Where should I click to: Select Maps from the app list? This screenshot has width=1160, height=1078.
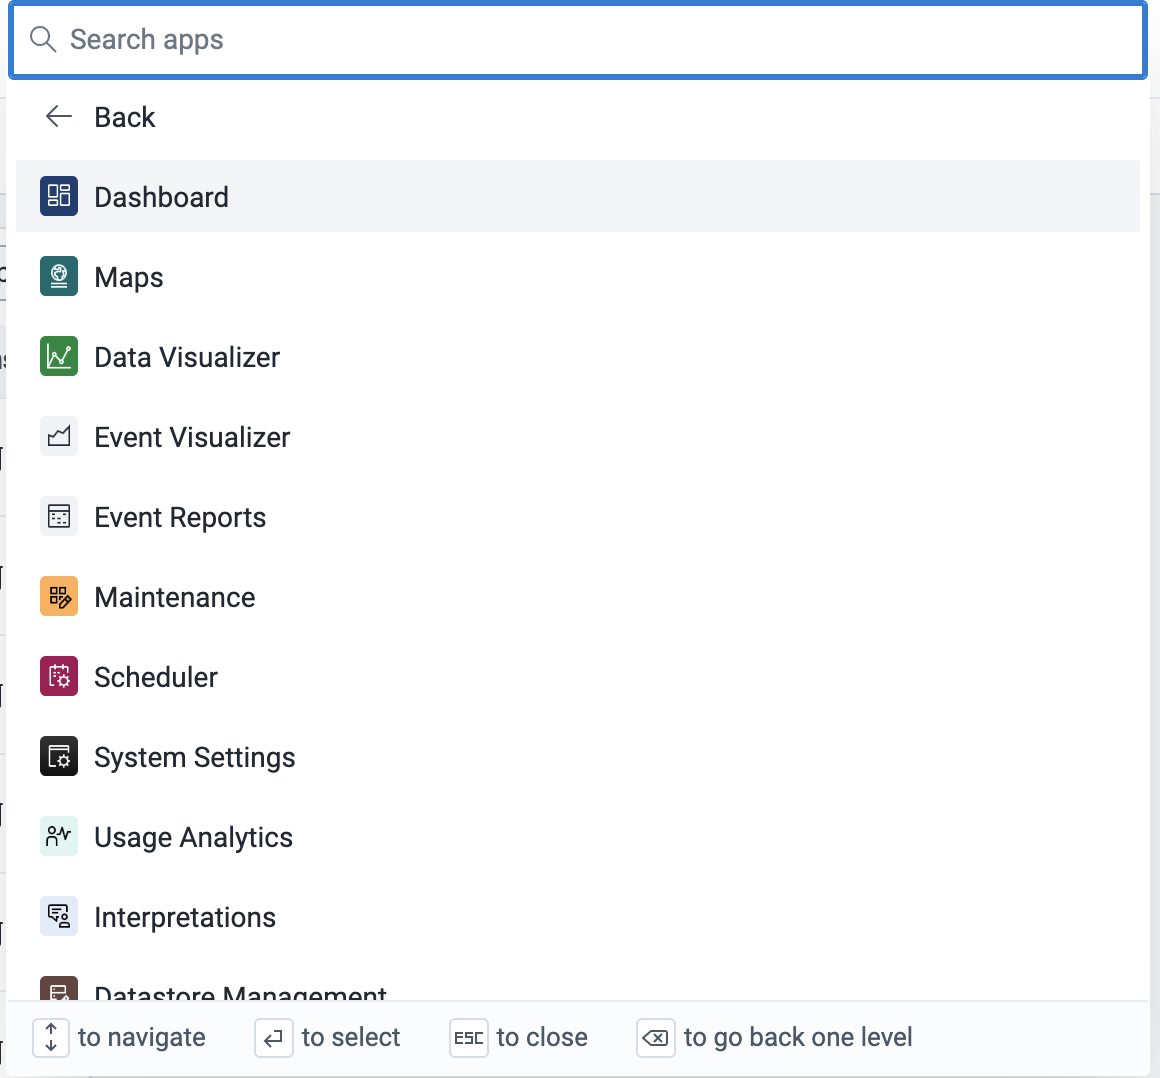[x=129, y=277]
